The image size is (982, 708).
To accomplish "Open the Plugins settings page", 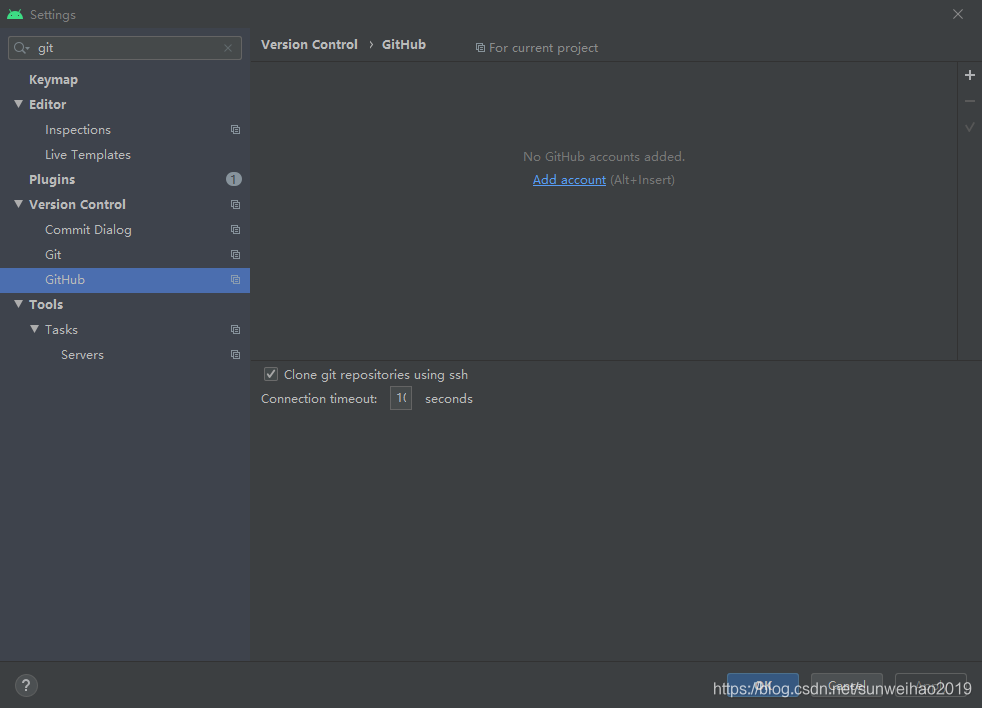I will [x=52, y=179].
